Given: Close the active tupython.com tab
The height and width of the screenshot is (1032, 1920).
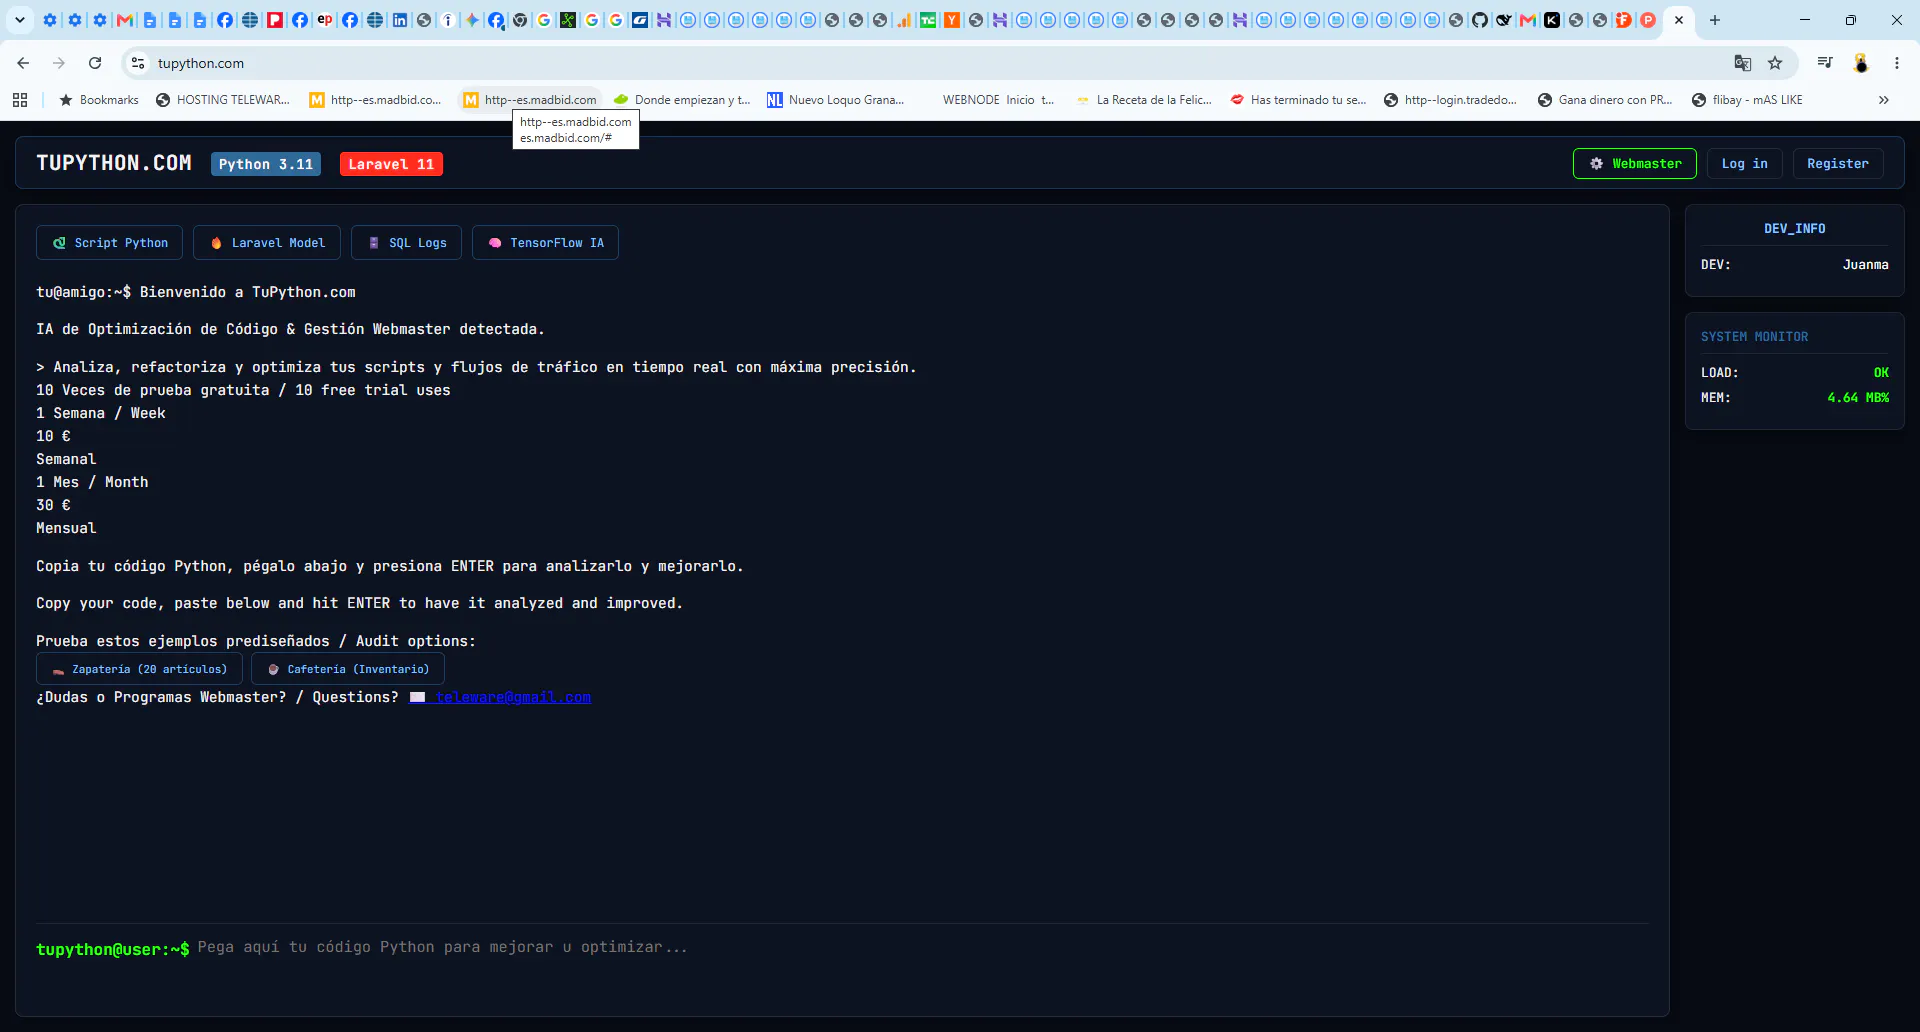Looking at the screenshot, I should coord(1679,20).
